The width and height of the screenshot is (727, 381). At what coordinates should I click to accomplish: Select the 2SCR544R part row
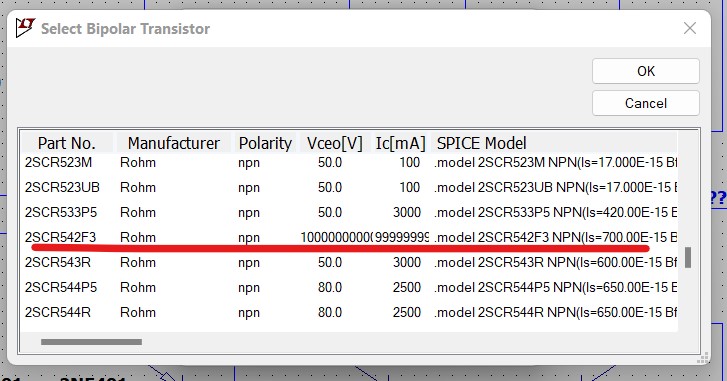pos(350,313)
